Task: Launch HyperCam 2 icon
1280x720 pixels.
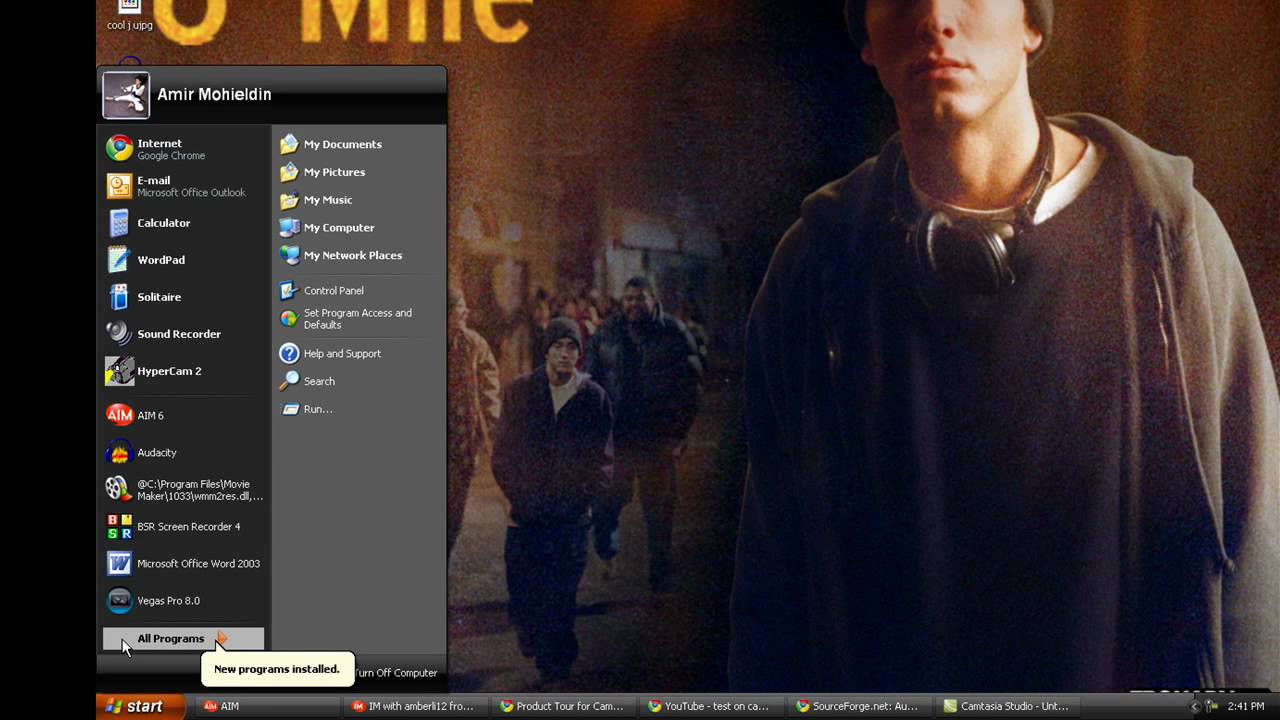Action: tap(119, 371)
